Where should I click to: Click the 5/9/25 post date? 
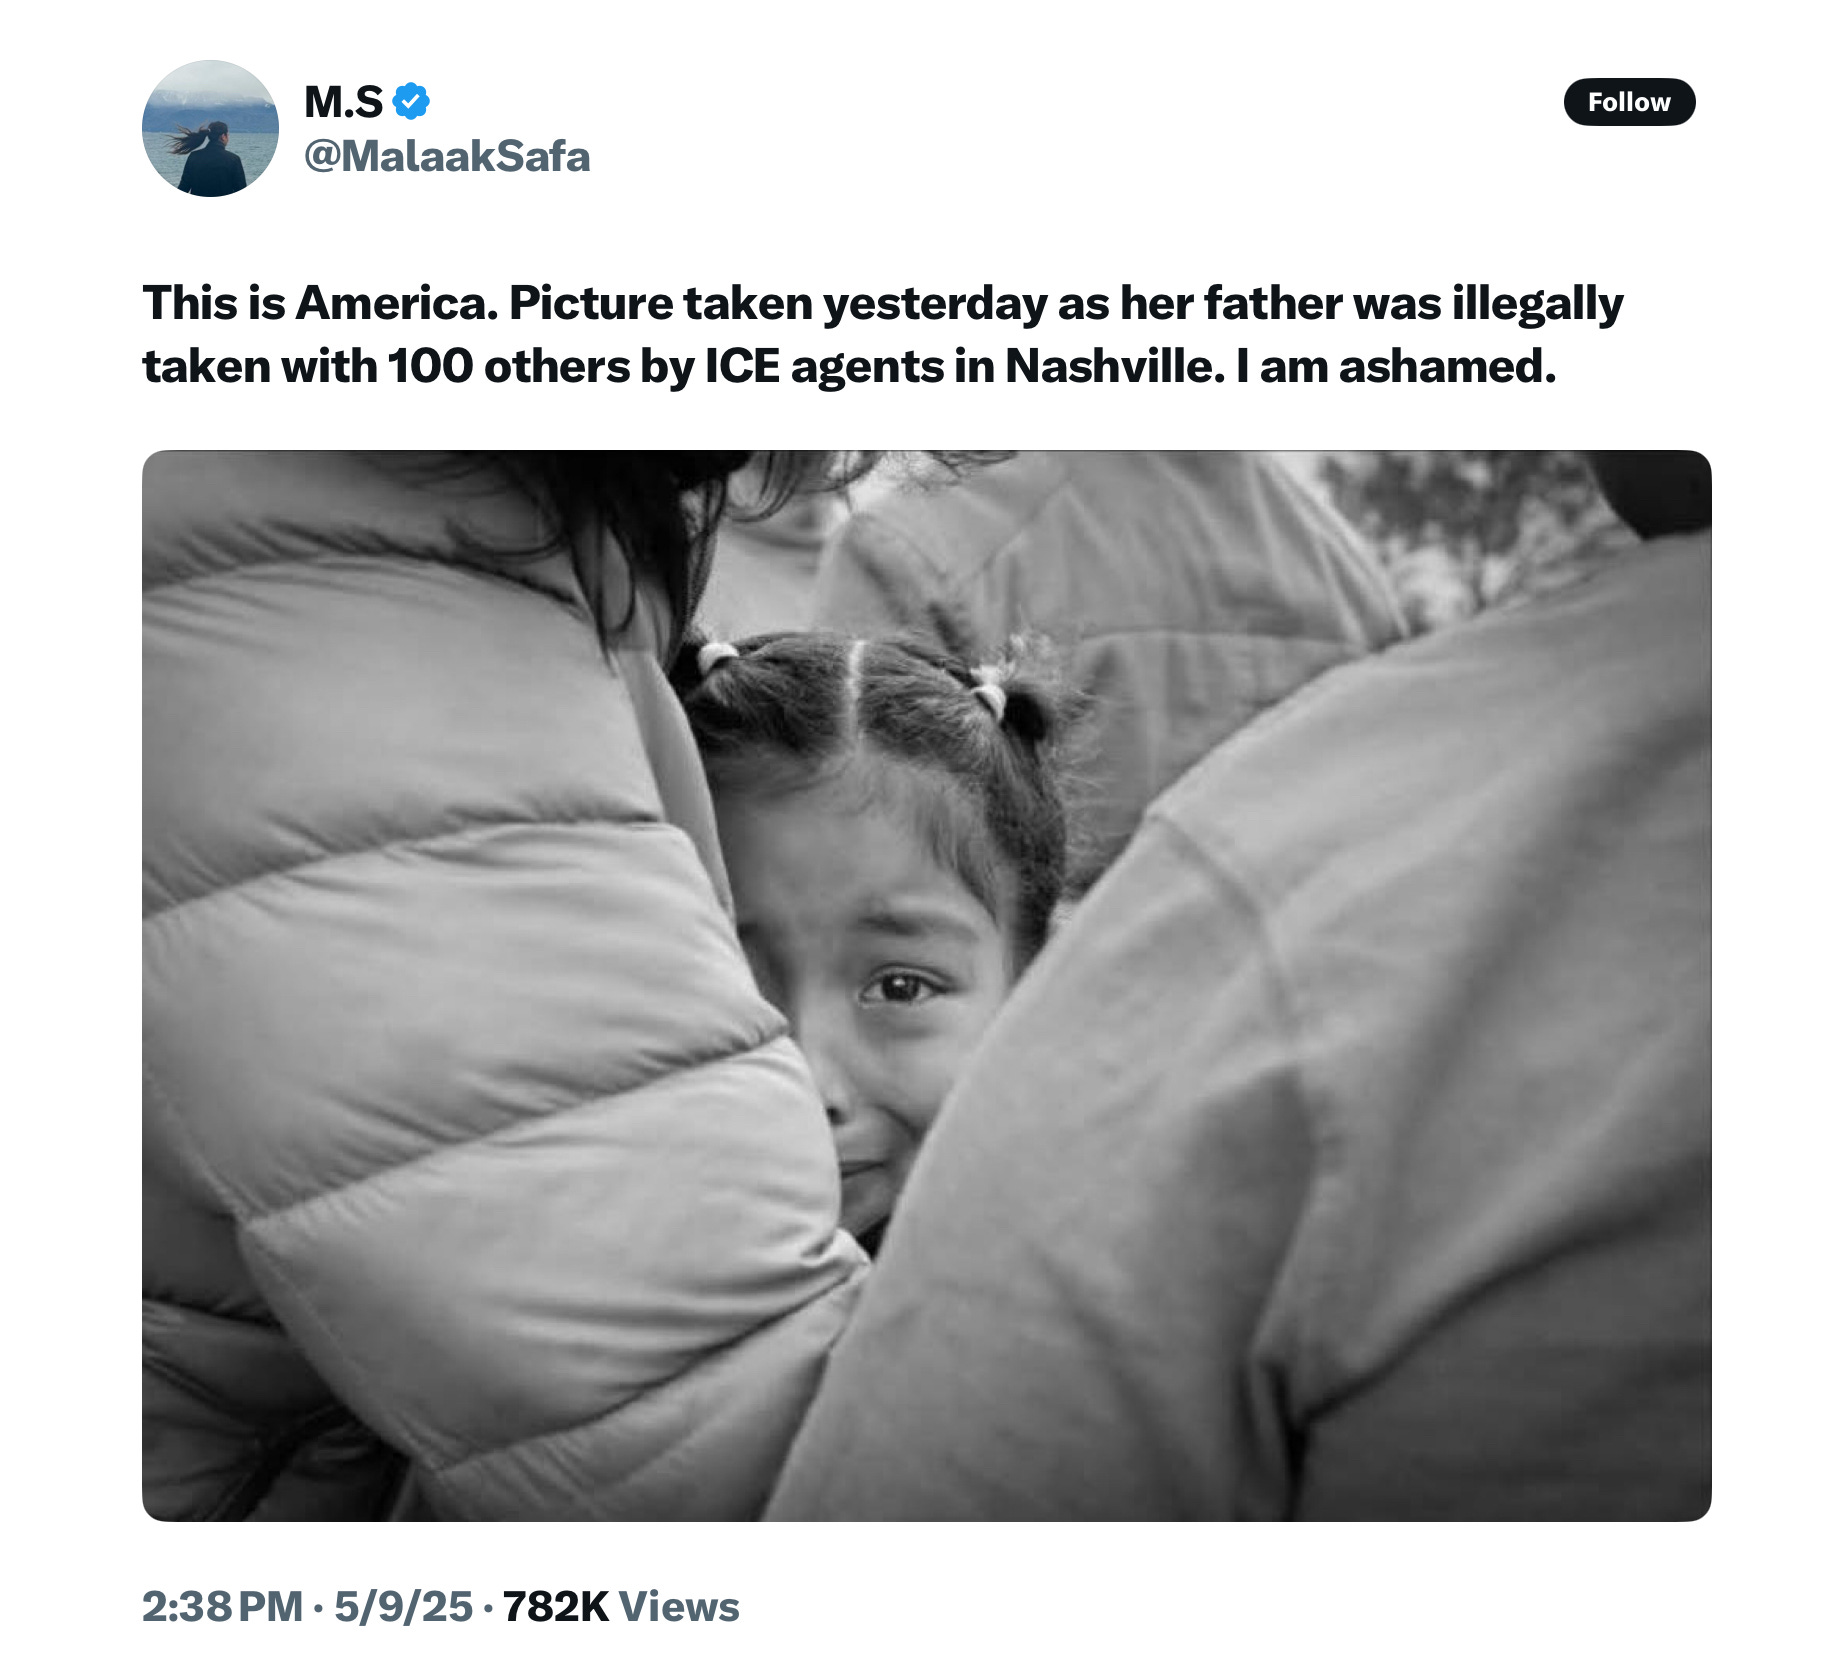pos(403,1607)
